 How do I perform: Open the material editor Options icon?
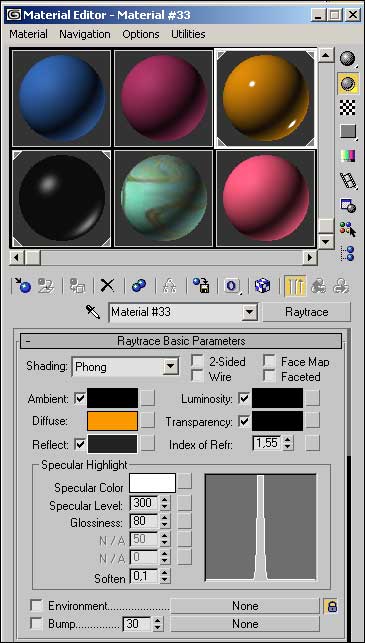[x=347, y=205]
